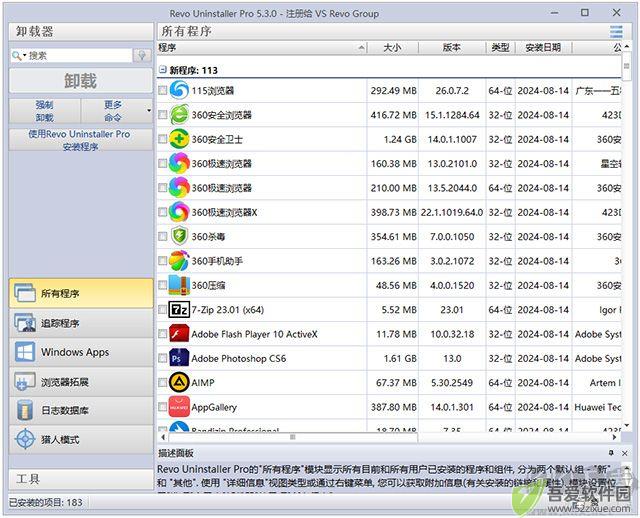
Task: Click the program list vertical scrollbar thumb
Action: (x=627, y=66)
